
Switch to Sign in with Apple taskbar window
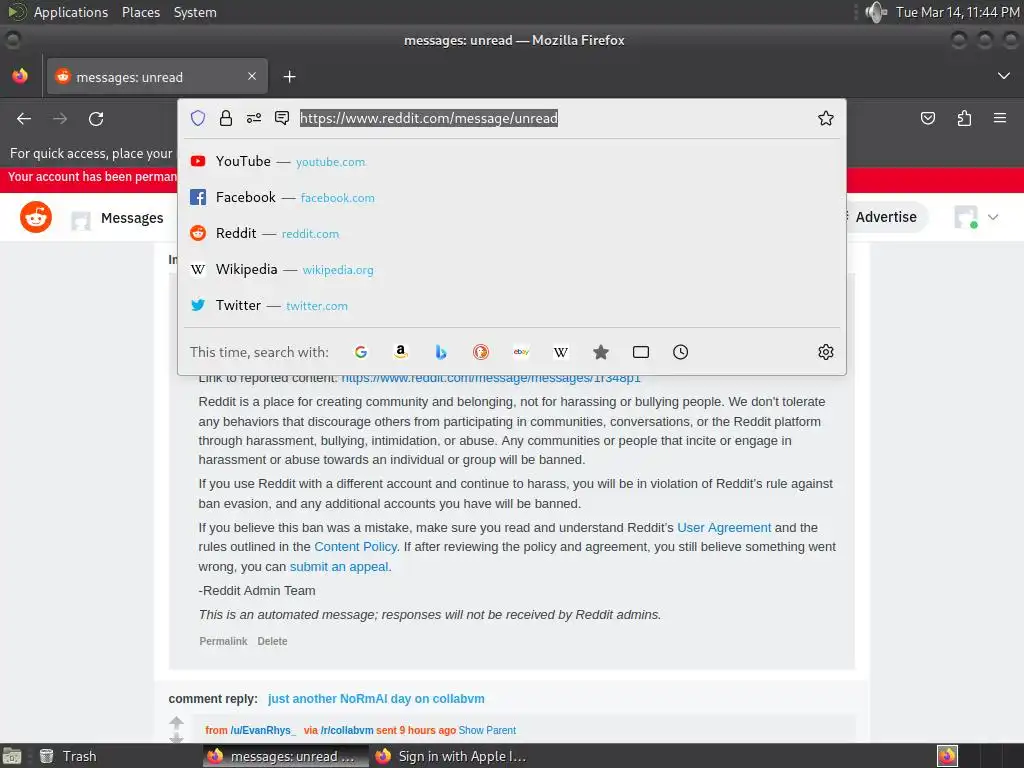(451, 756)
